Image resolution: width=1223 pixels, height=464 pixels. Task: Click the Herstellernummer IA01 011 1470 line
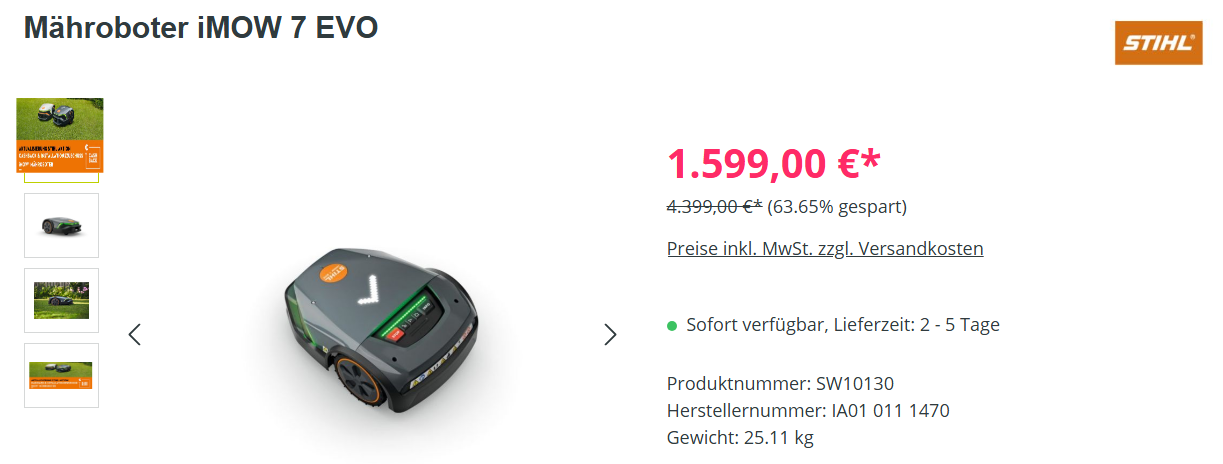pyautogui.click(x=808, y=411)
